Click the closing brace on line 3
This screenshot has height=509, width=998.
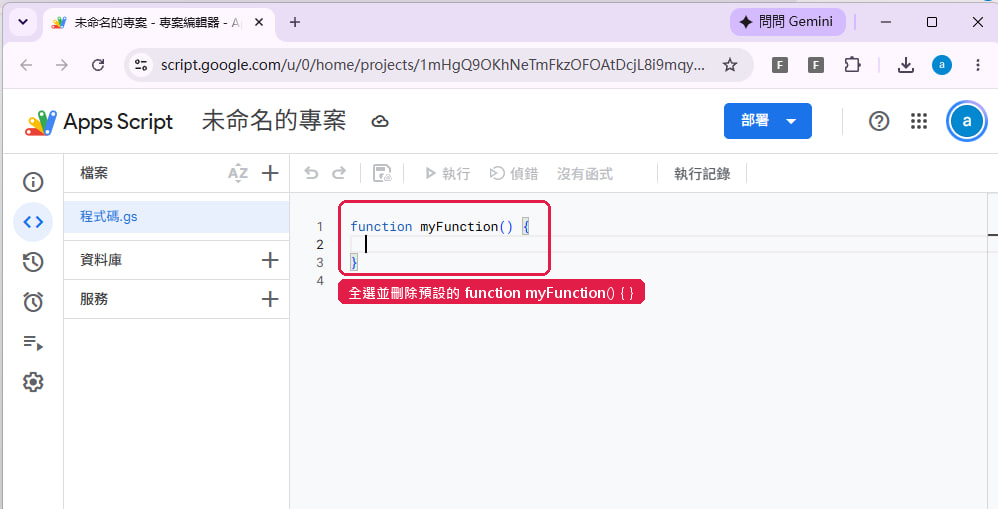pyautogui.click(x=354, y=262)
